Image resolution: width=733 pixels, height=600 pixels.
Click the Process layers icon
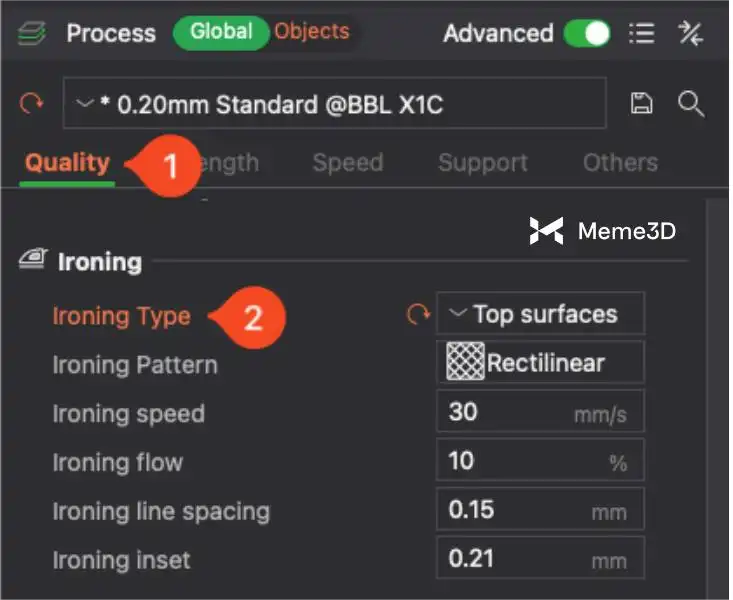[x=32, y=33]
